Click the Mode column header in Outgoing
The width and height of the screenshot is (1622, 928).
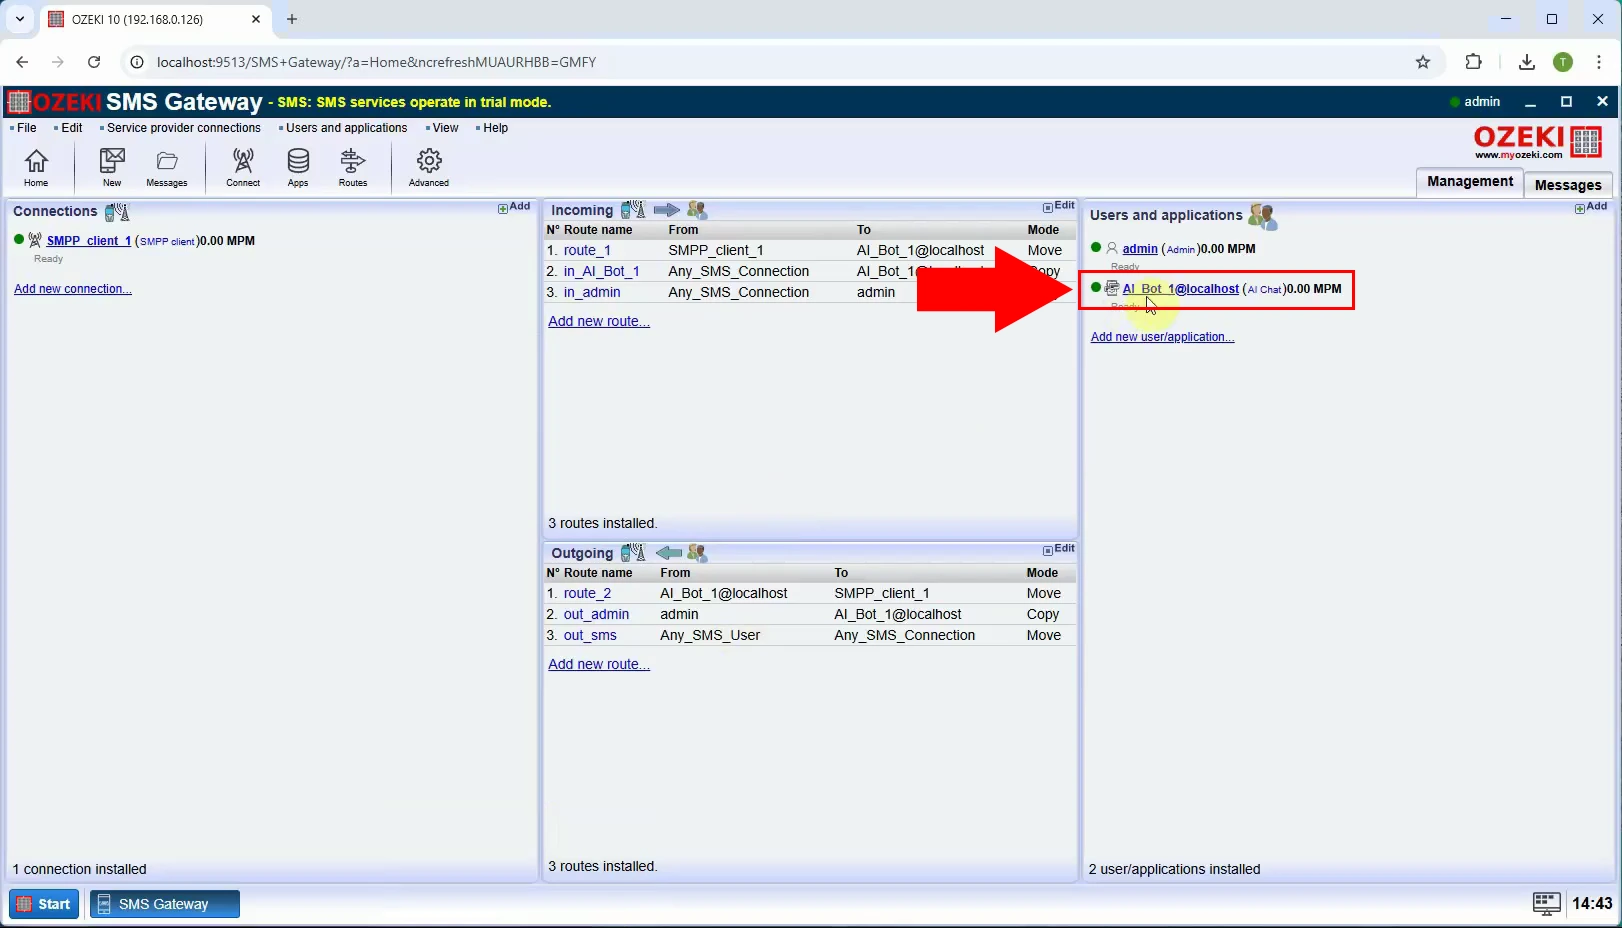1042,573
